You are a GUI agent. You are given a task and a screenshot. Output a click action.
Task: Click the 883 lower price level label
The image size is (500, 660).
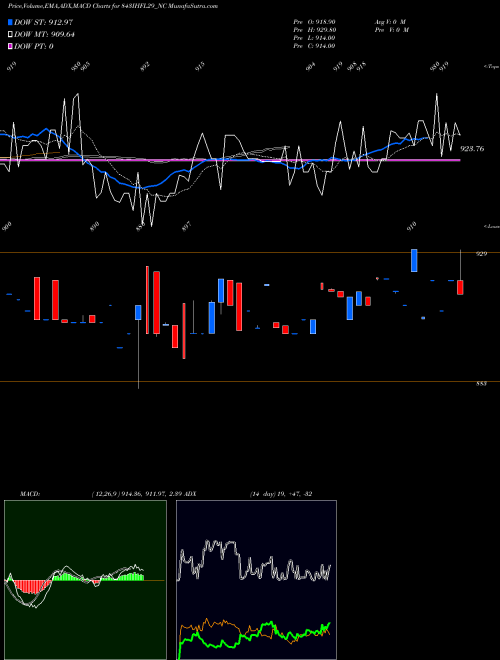[481, 383]
